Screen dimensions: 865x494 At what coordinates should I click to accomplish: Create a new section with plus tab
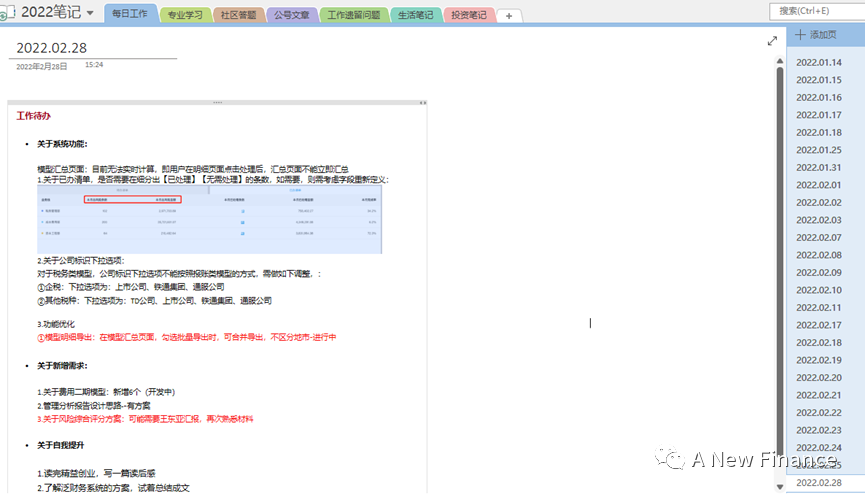pos(509,16)
